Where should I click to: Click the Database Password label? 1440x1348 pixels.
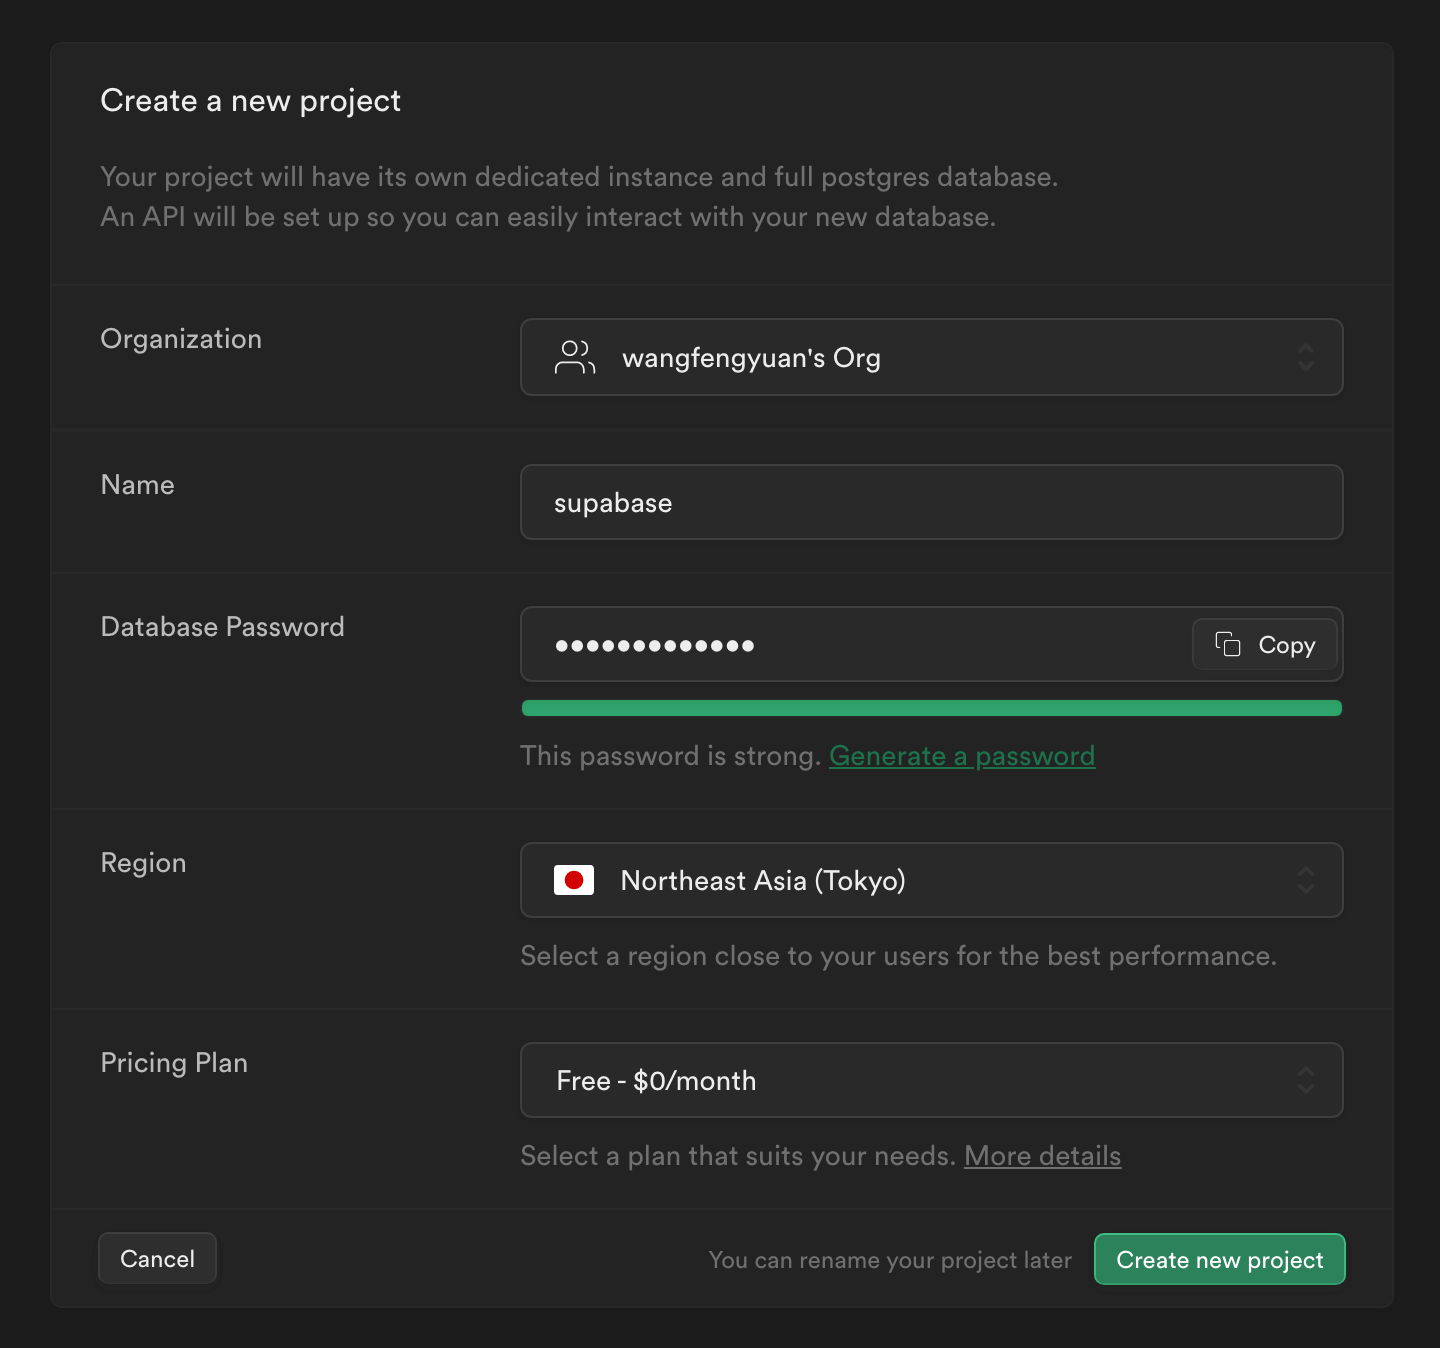(222, 627)
